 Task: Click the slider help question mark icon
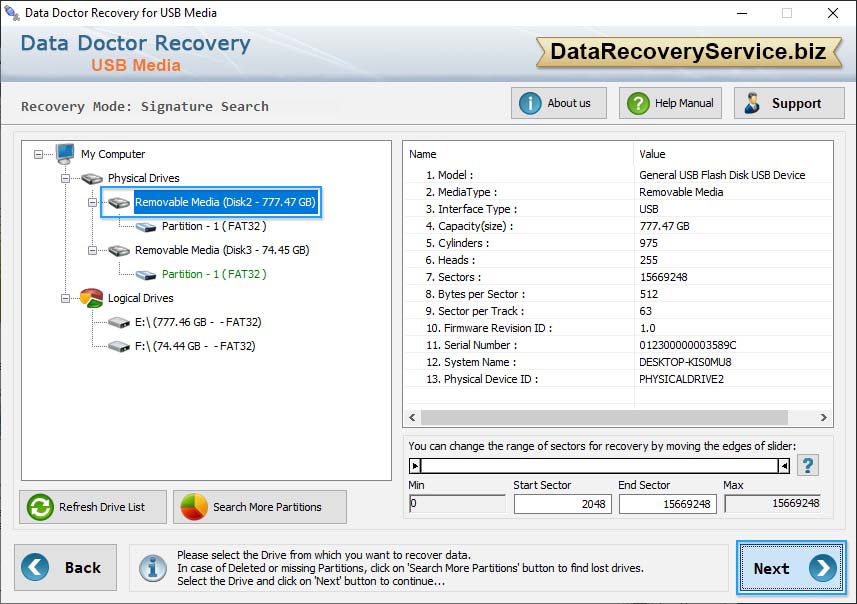pyautogui.click(x=807, y=466)
